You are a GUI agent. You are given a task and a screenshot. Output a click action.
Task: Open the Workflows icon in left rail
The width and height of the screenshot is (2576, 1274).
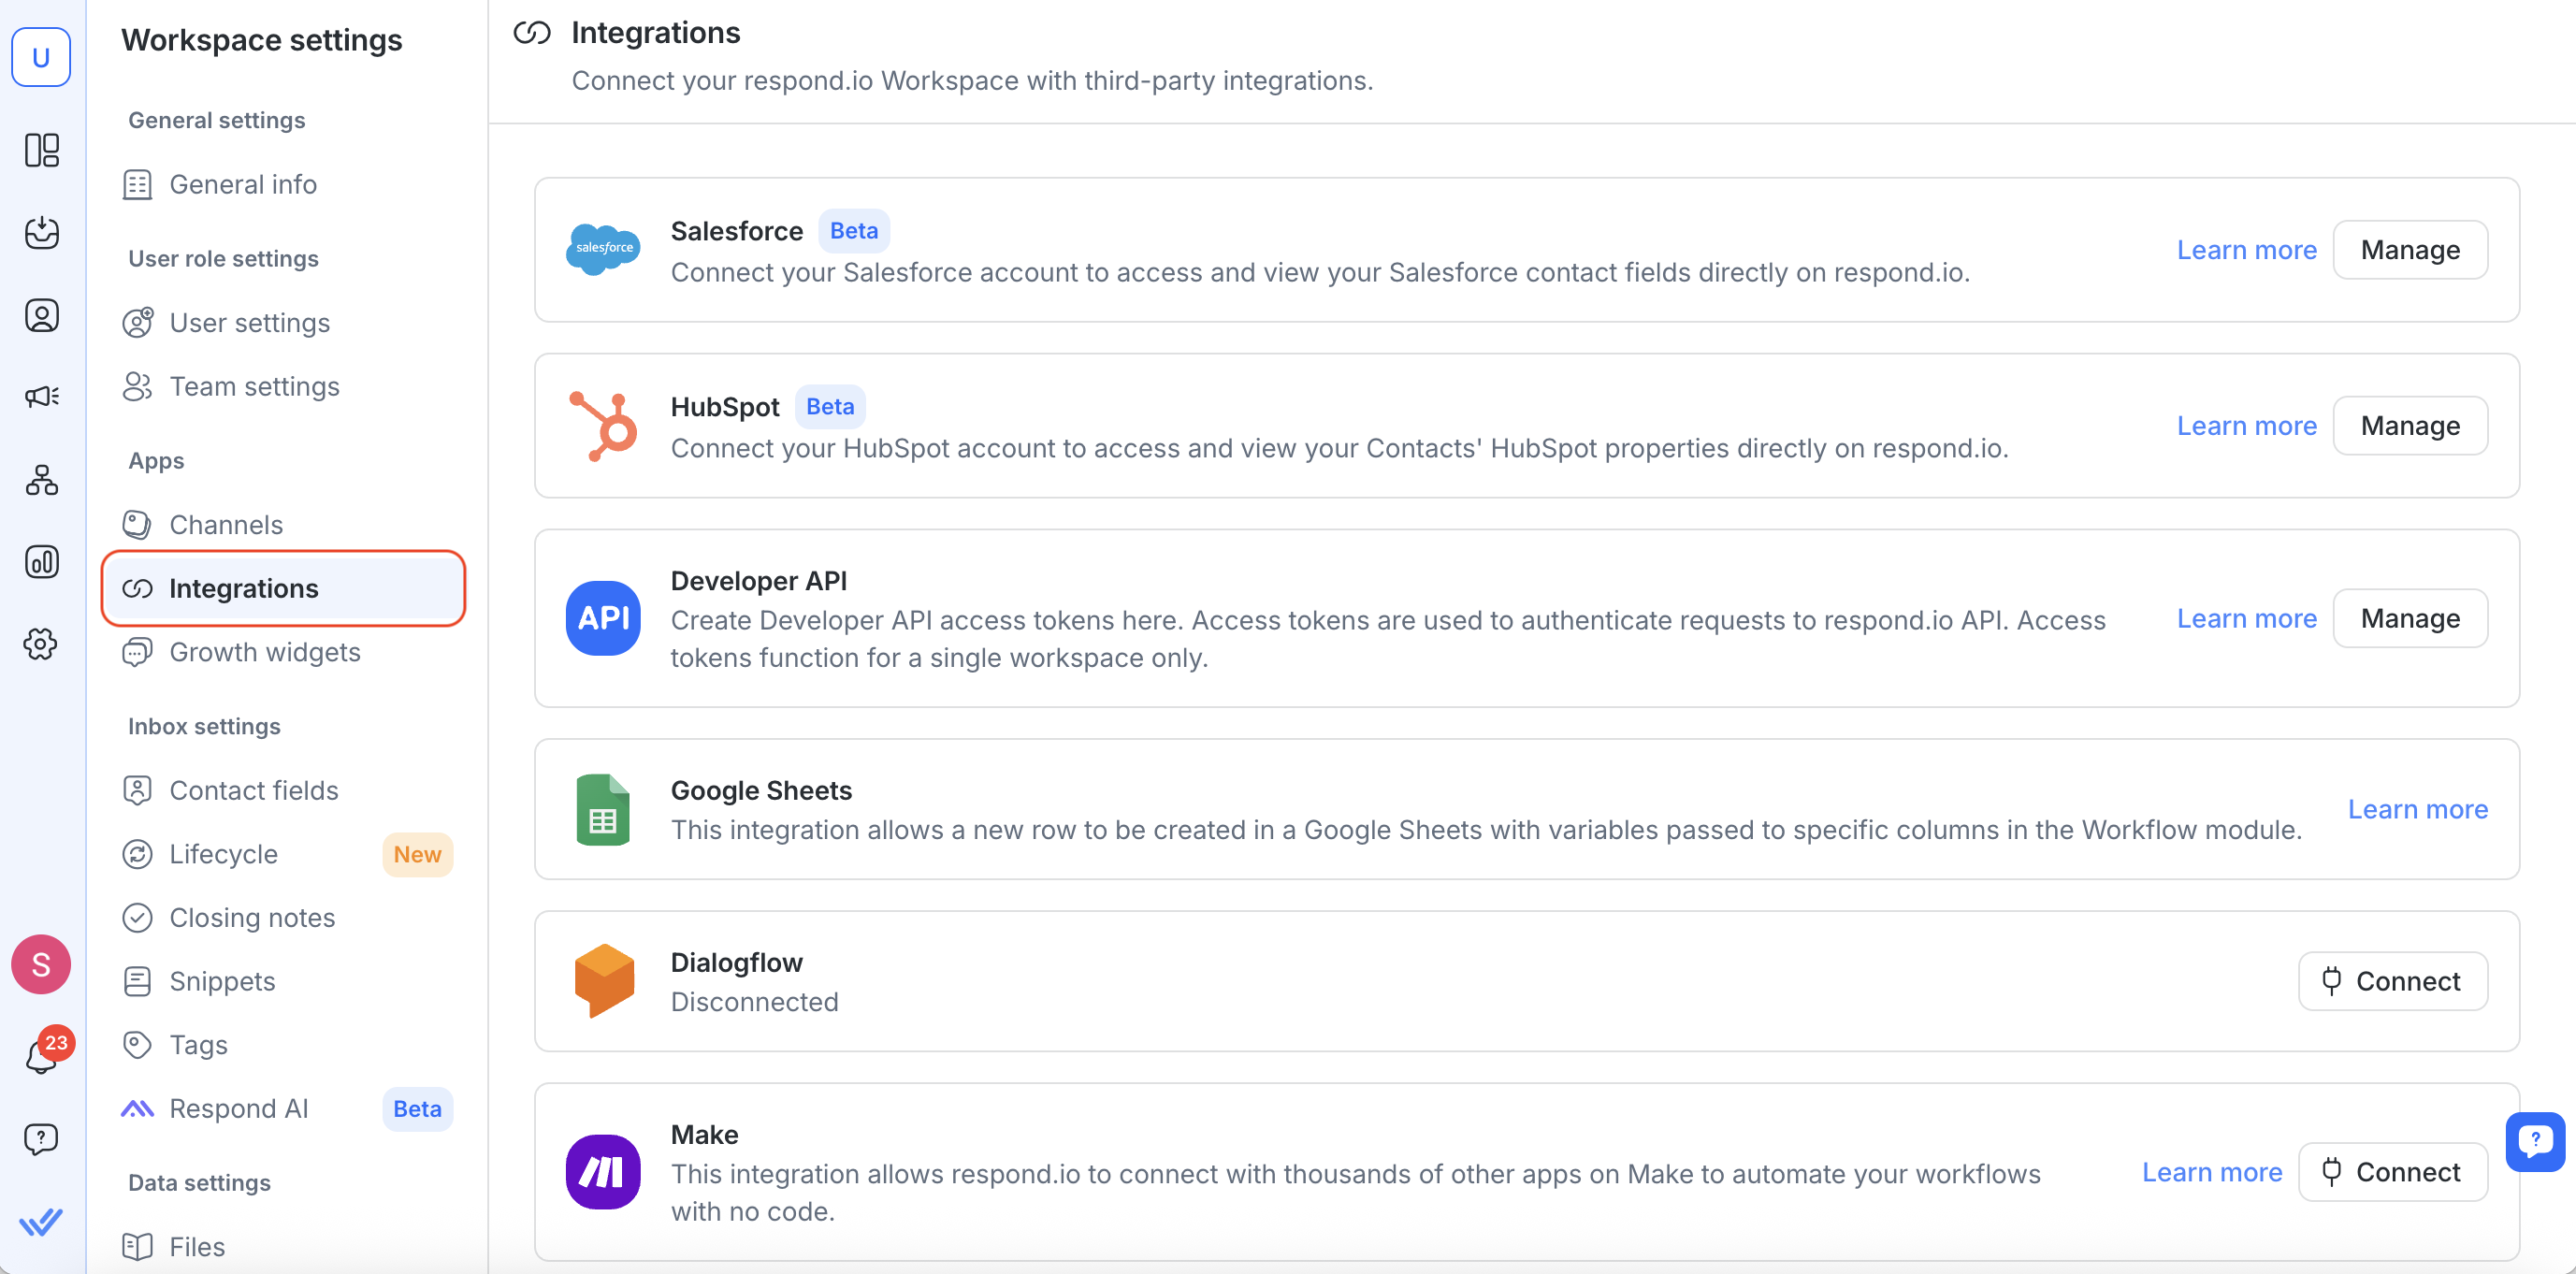[x=41, y=480]
